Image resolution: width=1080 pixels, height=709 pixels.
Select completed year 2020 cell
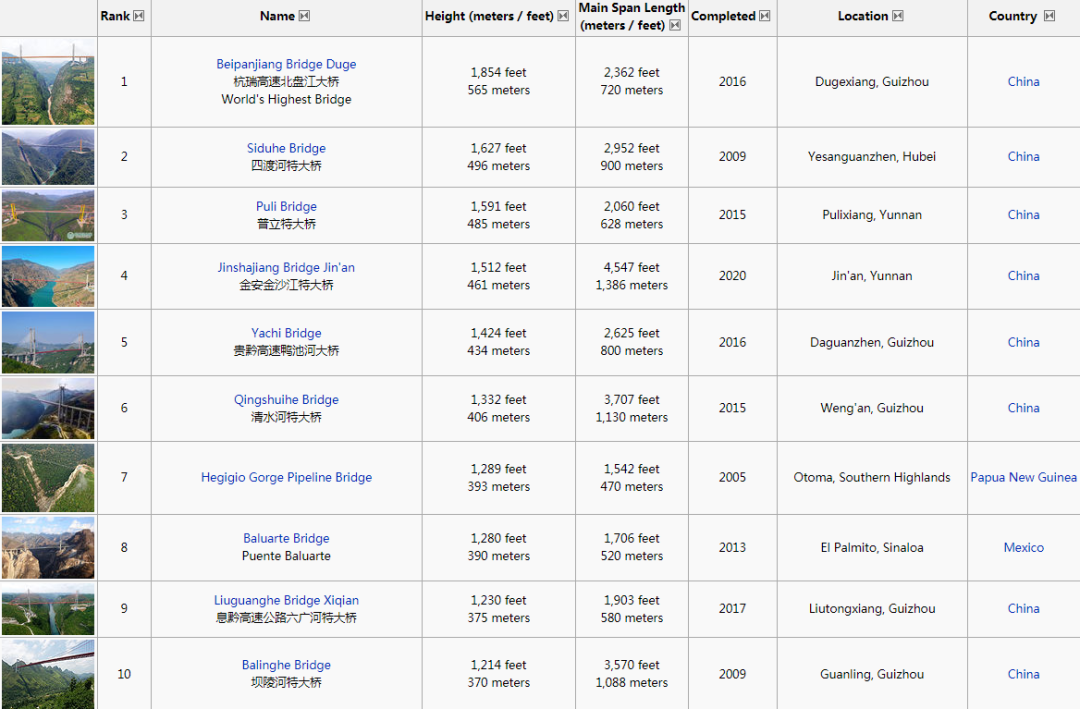732,276
